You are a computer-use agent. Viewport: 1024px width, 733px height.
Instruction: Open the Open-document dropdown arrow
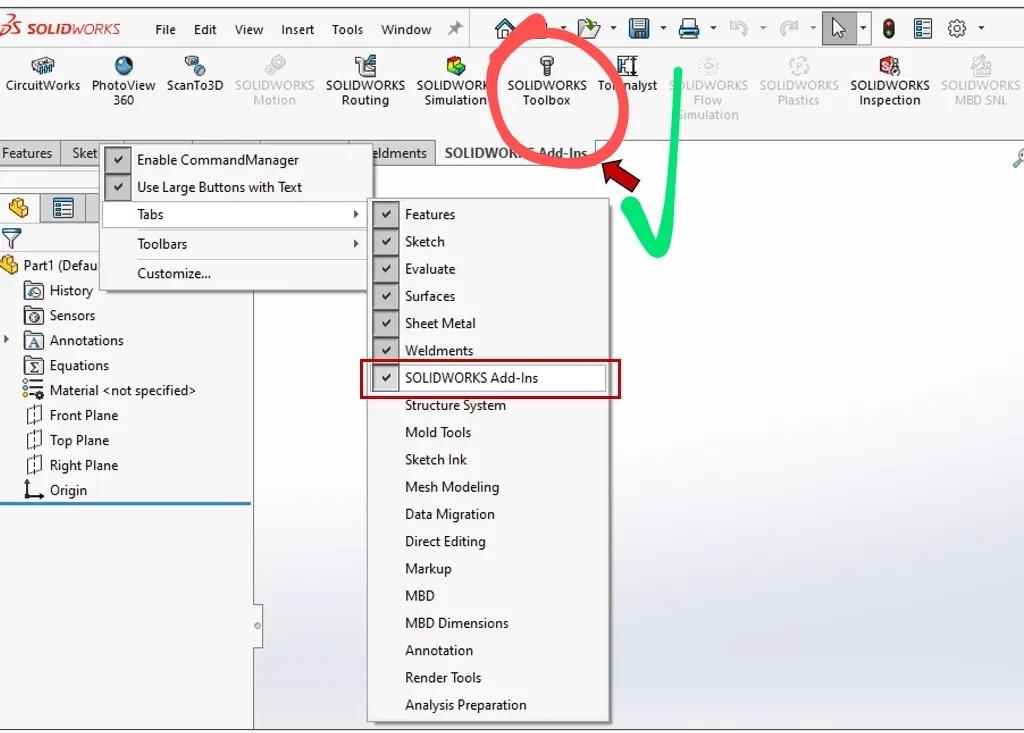pos(613,28)
